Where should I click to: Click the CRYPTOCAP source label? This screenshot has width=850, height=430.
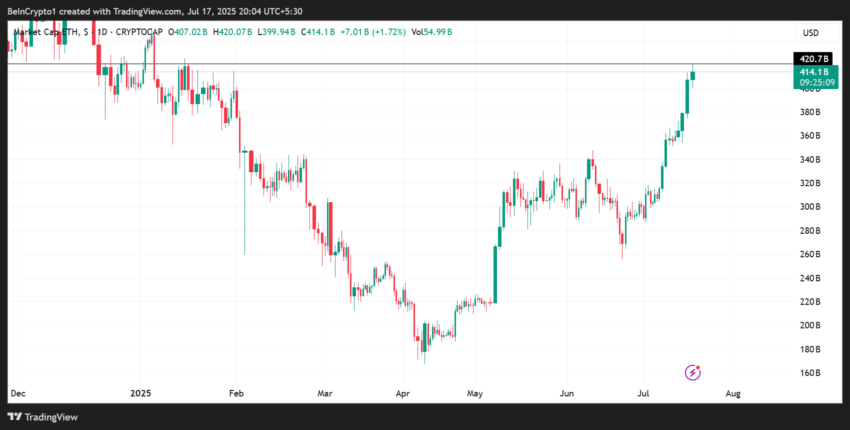pyautogui.click(x=137, y=32)
